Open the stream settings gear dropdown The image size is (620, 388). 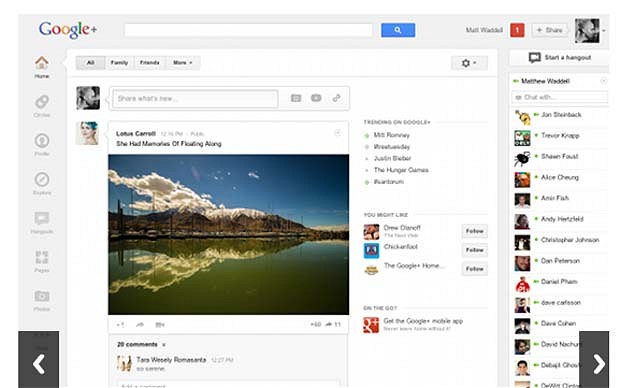[469, 63]
